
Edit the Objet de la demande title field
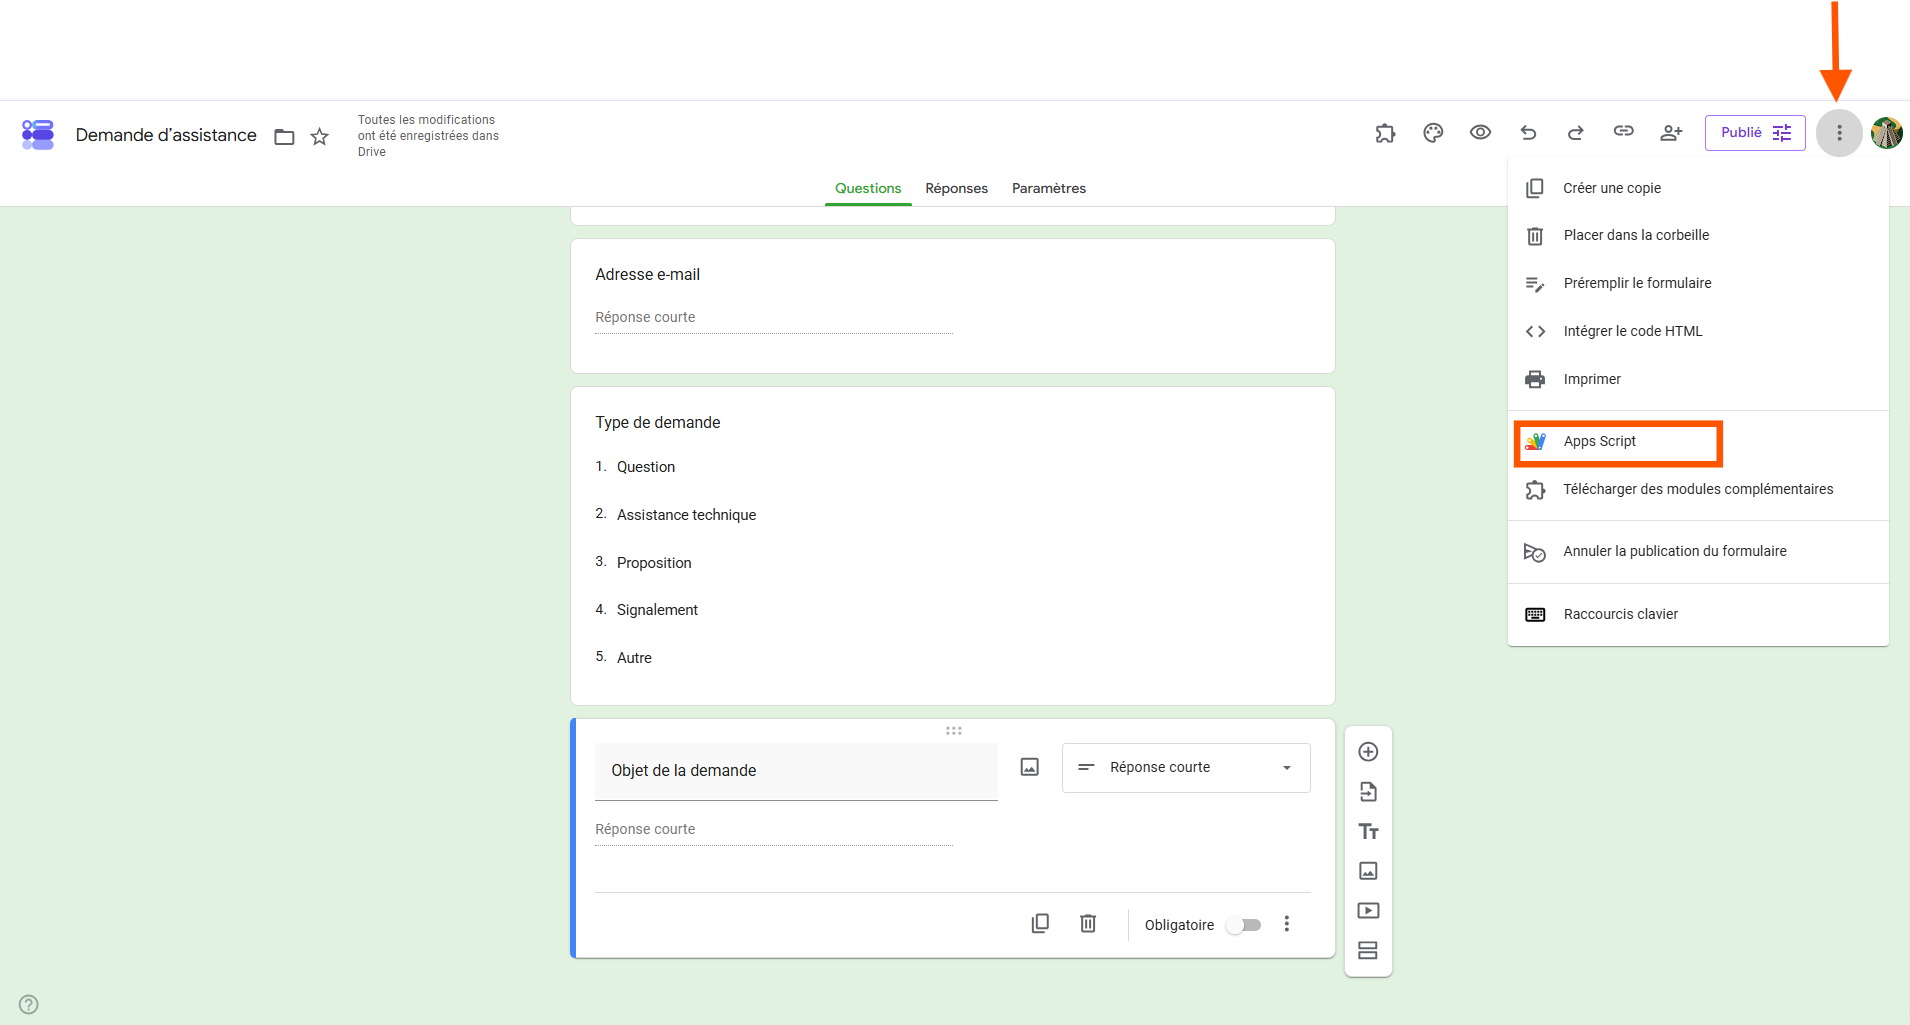[796, 771]
